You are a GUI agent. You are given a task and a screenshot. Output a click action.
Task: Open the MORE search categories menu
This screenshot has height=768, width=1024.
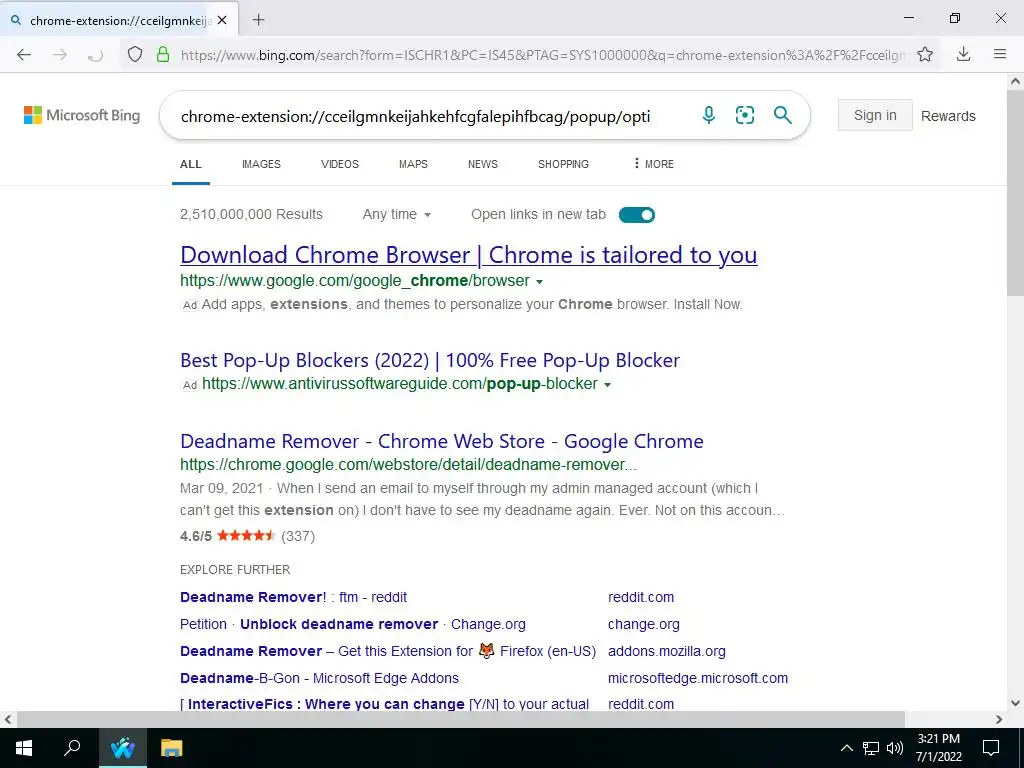[653, 164]
